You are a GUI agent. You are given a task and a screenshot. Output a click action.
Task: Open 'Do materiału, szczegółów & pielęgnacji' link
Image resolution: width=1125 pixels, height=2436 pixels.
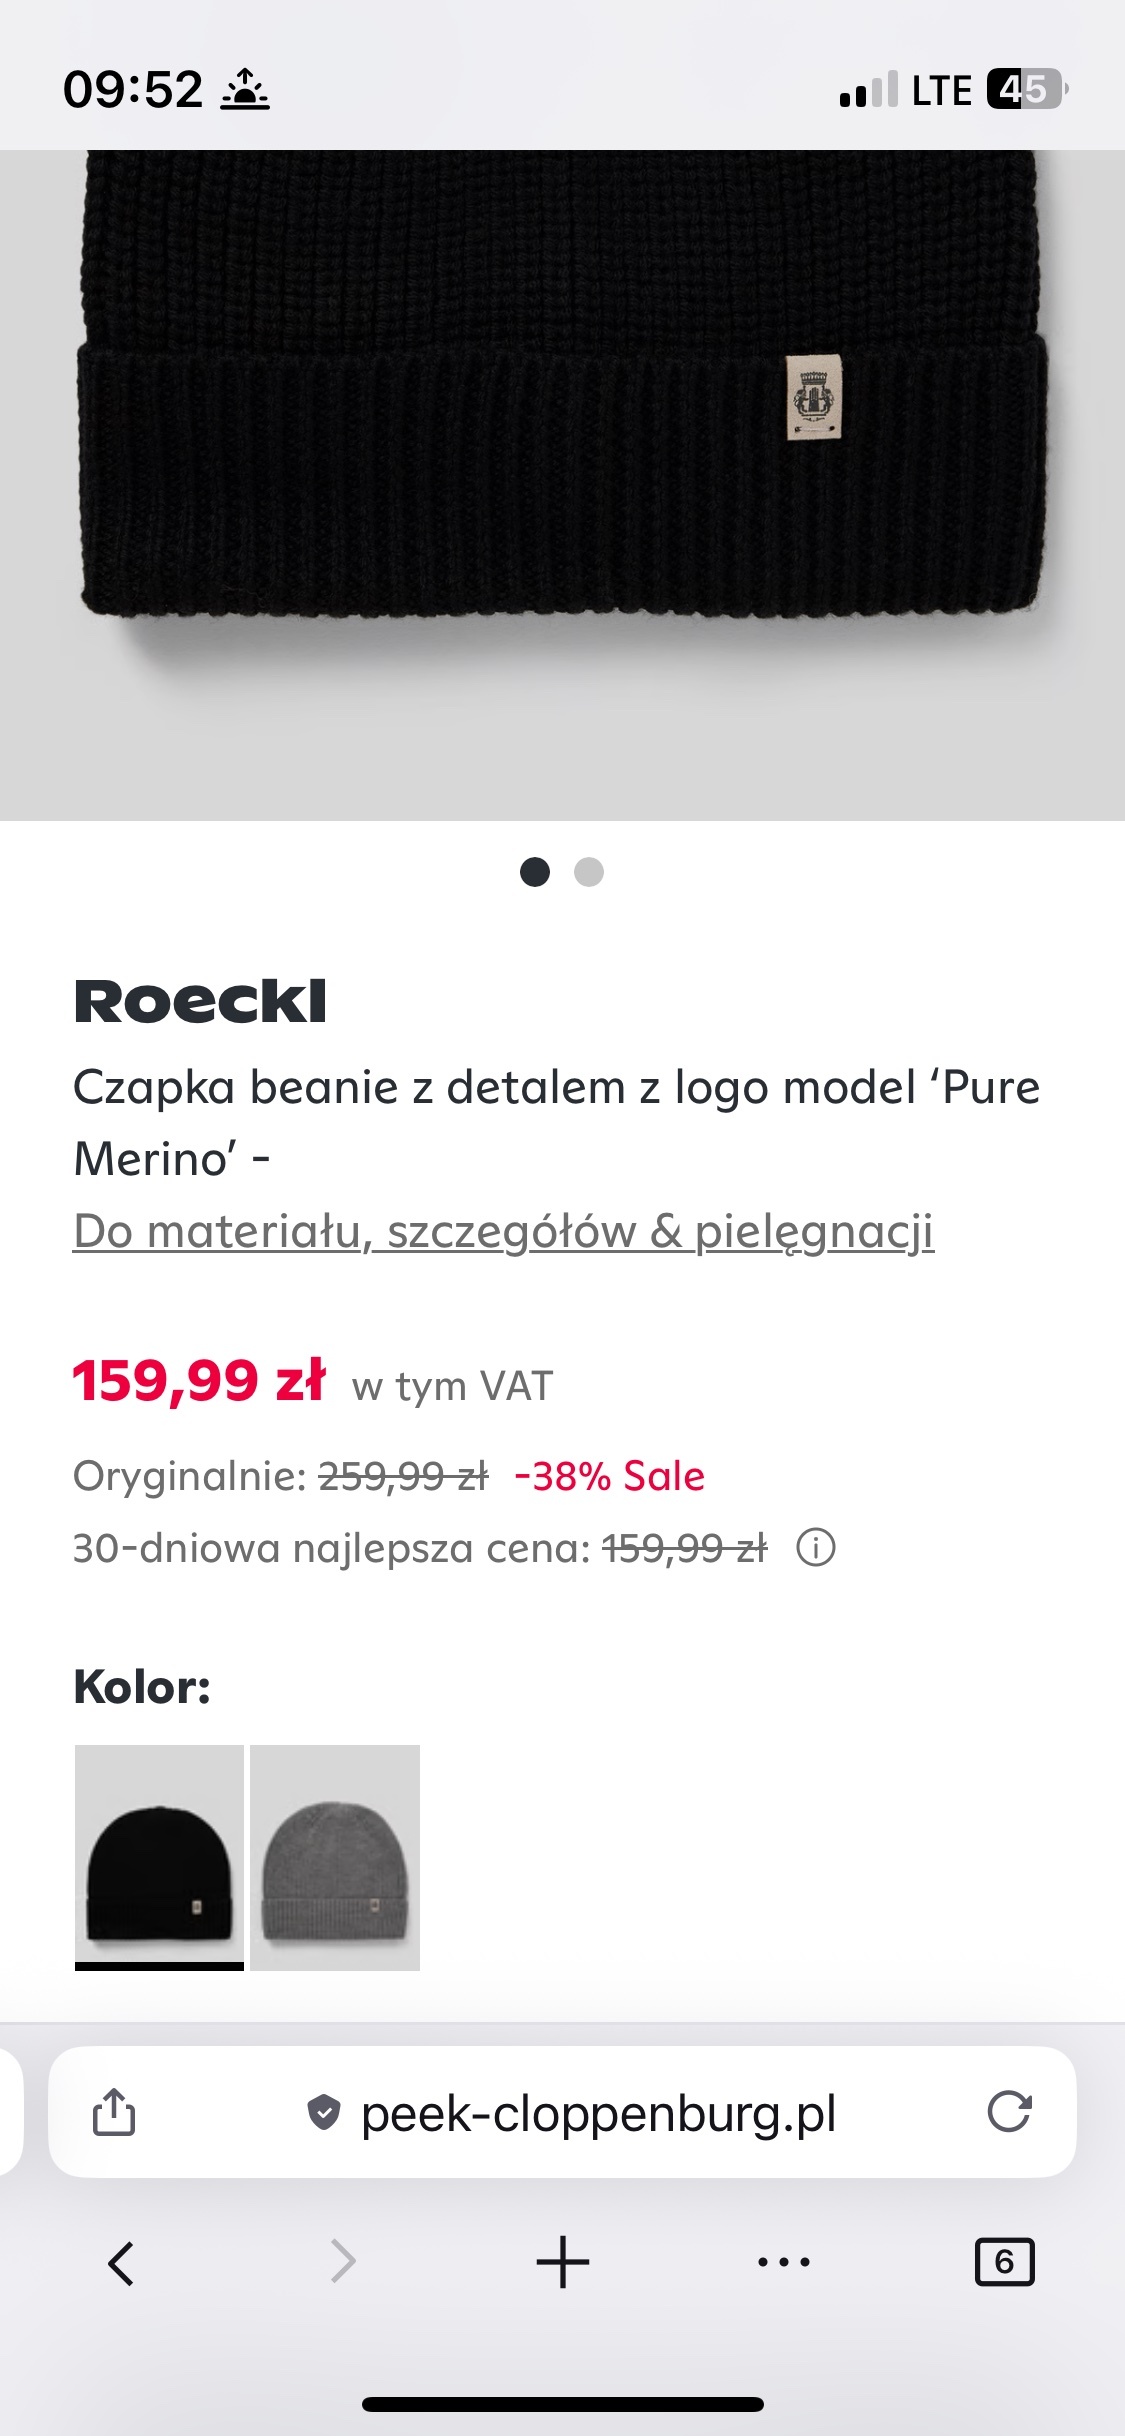point(503,1231)
